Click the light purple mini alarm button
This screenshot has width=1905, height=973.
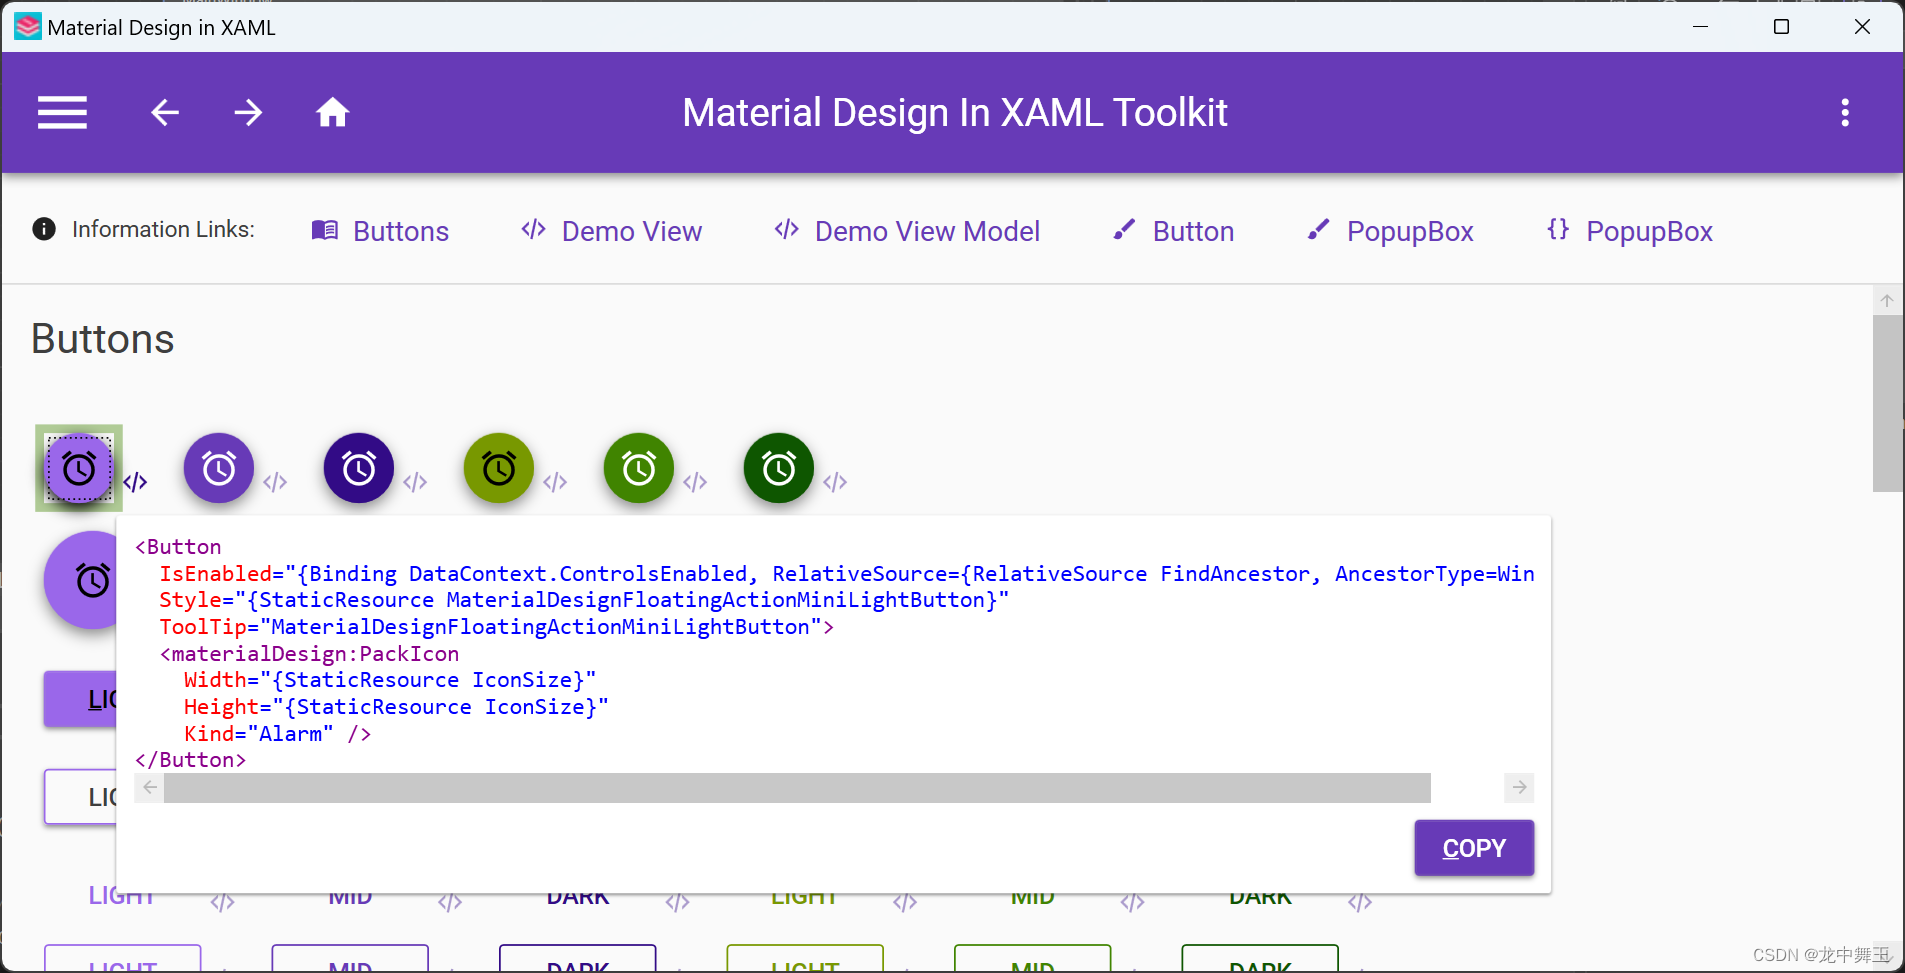(x=79, y=468)
